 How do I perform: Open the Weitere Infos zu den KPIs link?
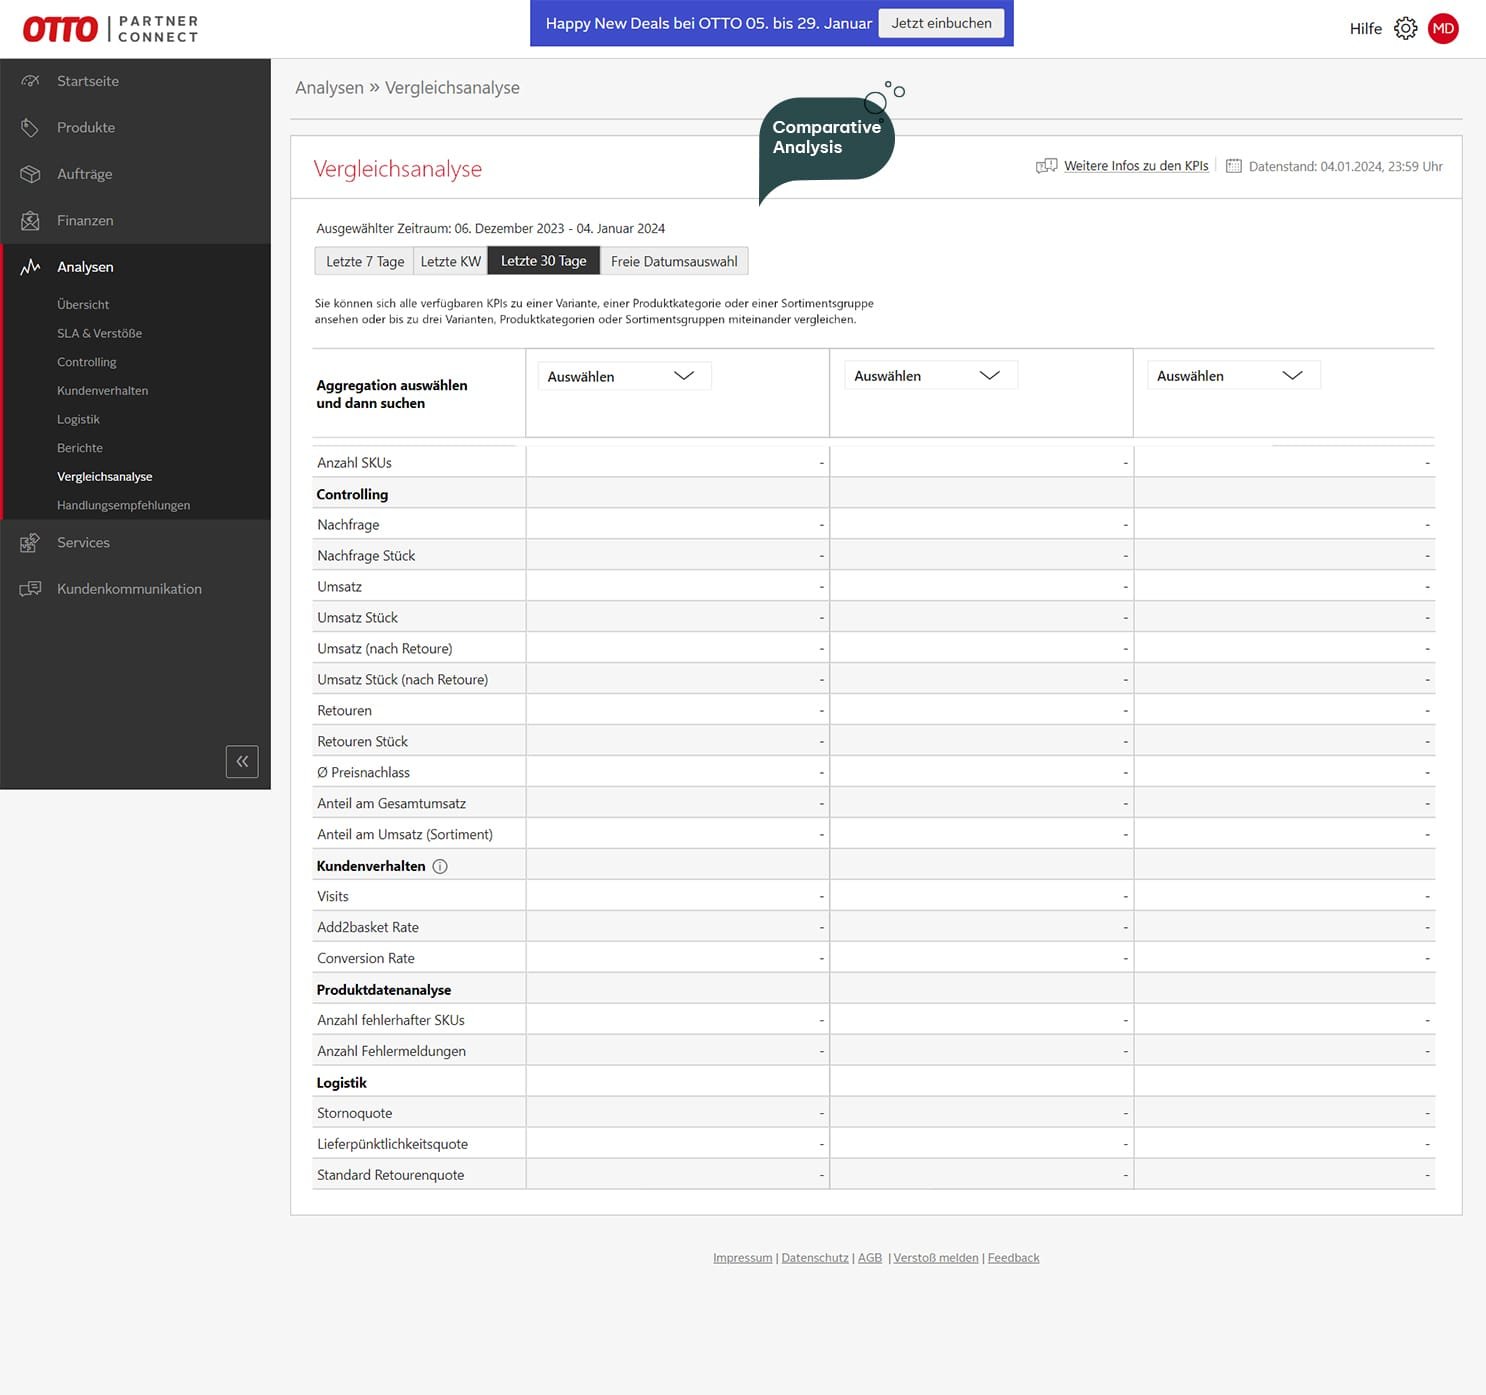click(1135, 166)
